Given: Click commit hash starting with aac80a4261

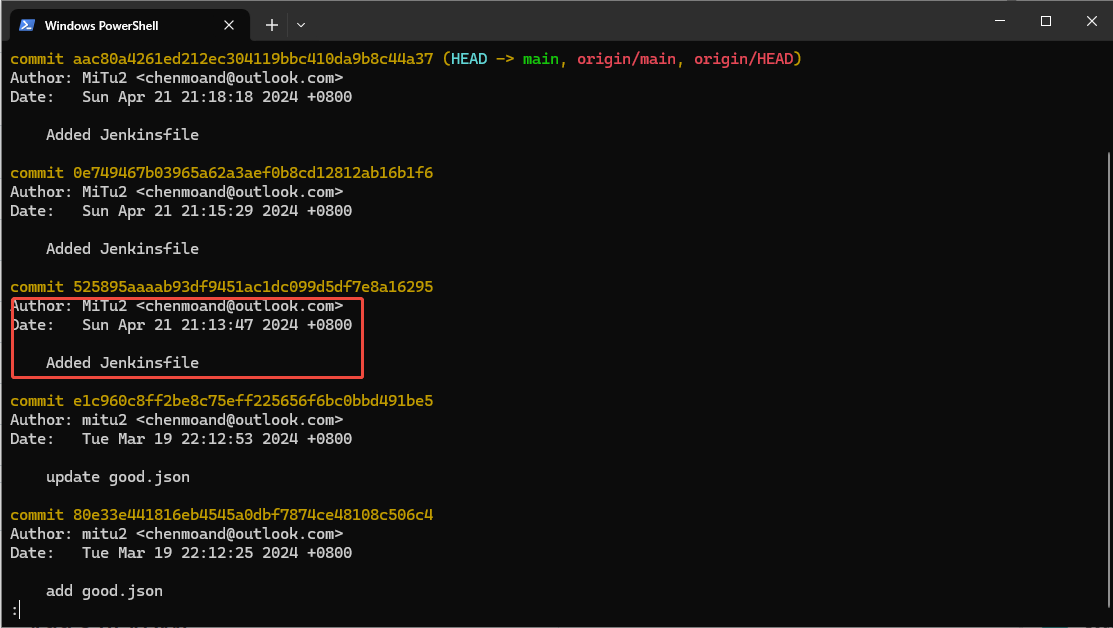Looking at the screenshot, I should pos(253,59).
